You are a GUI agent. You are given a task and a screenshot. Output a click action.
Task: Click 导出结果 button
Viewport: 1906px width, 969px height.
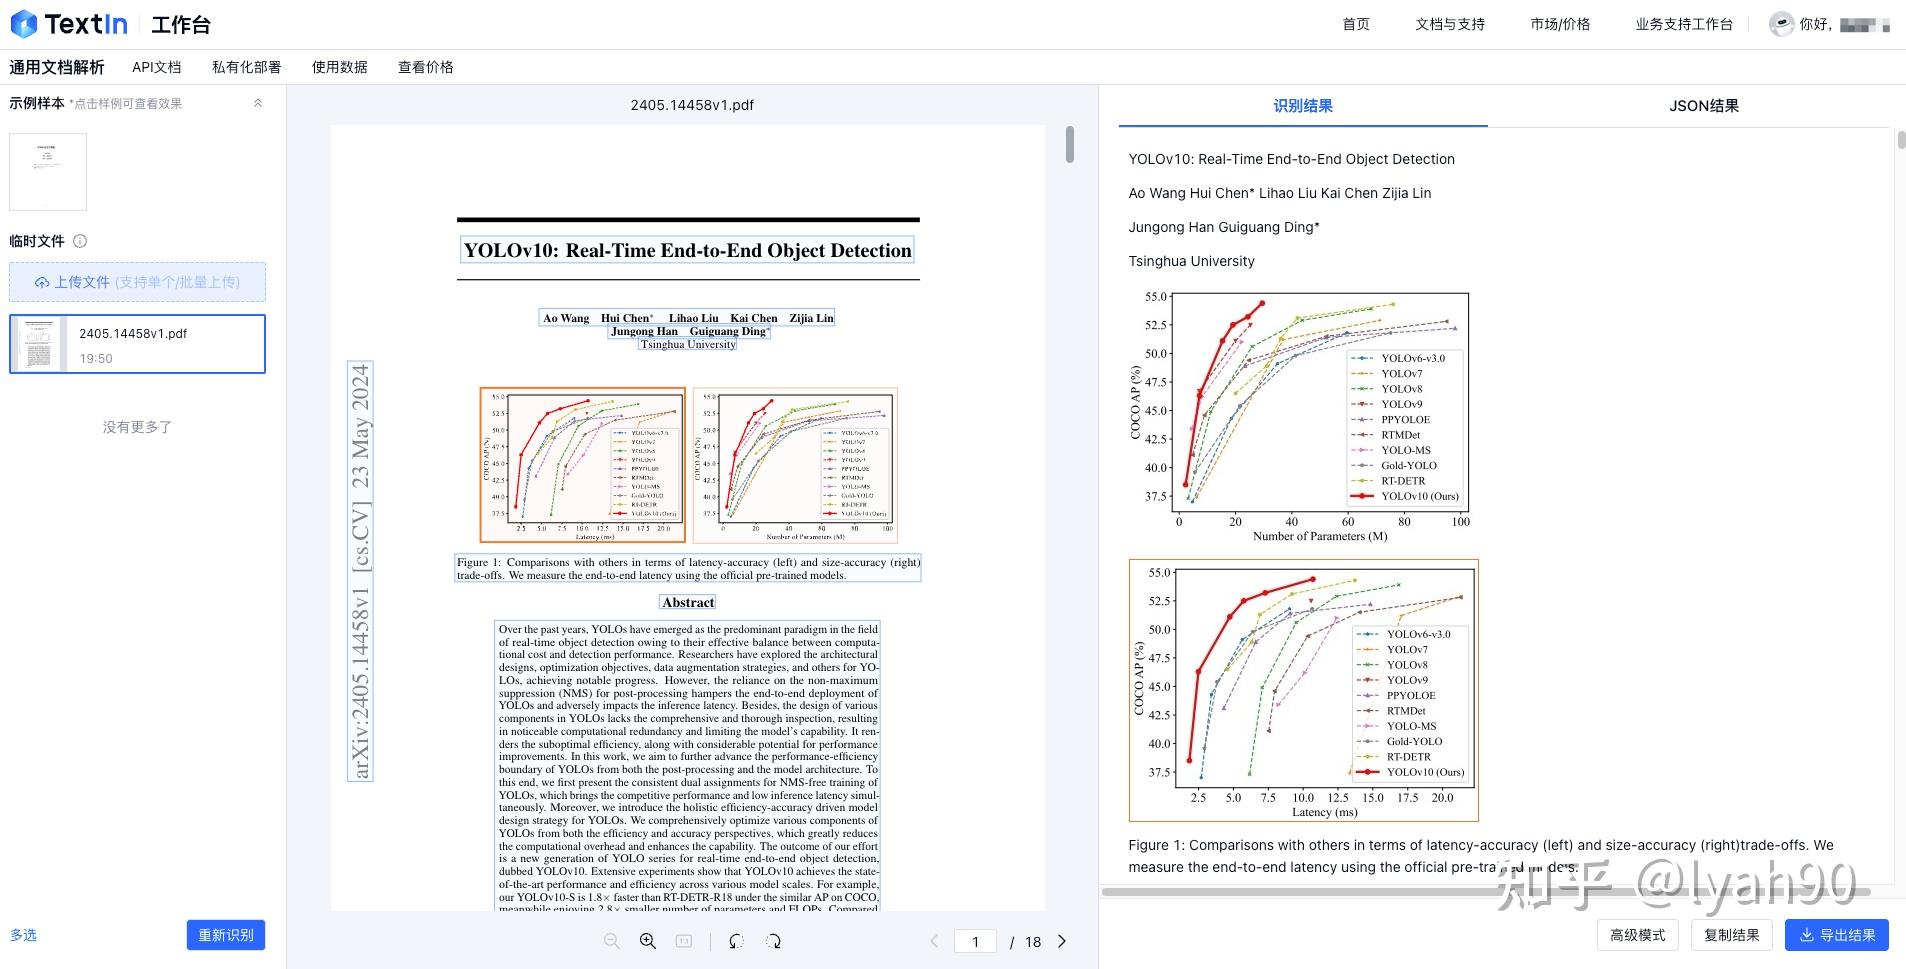1837,935
